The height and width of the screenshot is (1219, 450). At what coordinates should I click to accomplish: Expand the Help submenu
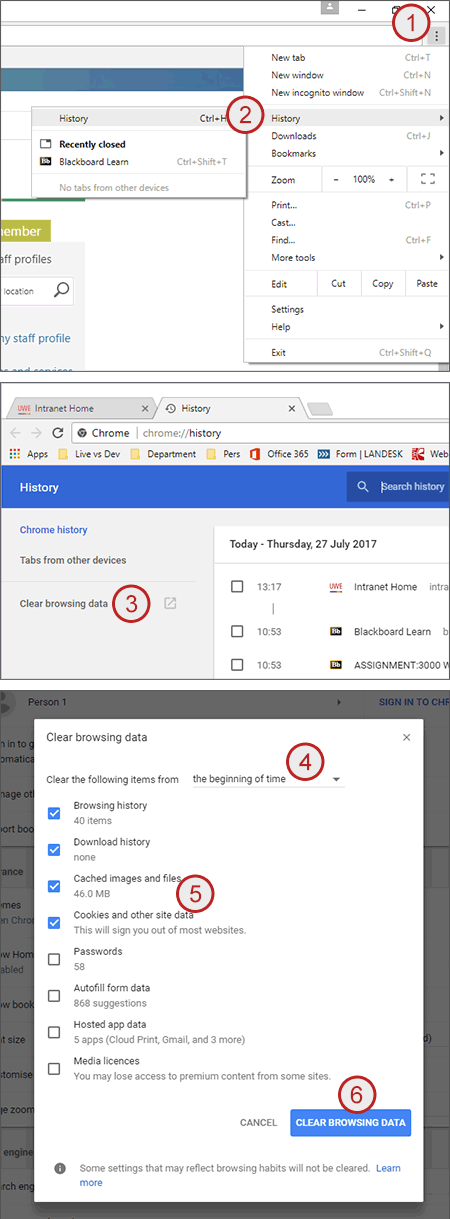click(347, 327)
